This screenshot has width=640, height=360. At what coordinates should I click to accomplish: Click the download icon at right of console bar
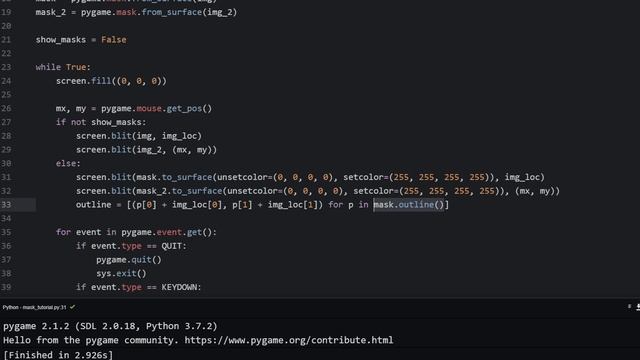coord(638,307)
